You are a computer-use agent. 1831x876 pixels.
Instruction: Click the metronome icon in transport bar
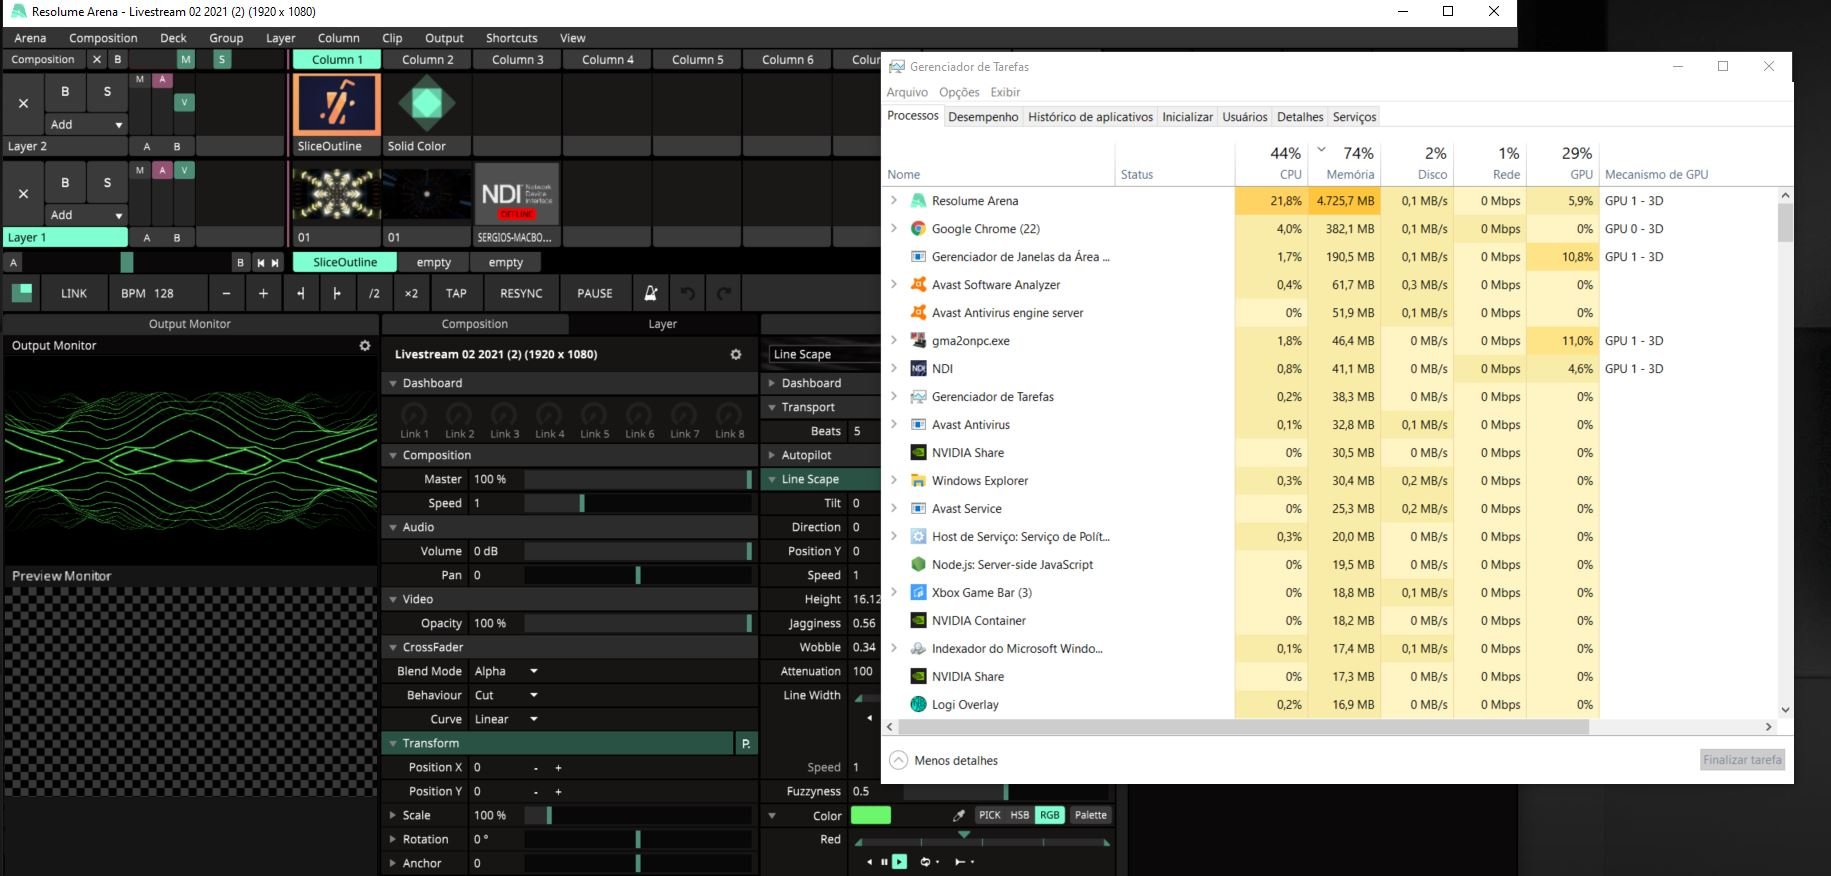point(650,293)
